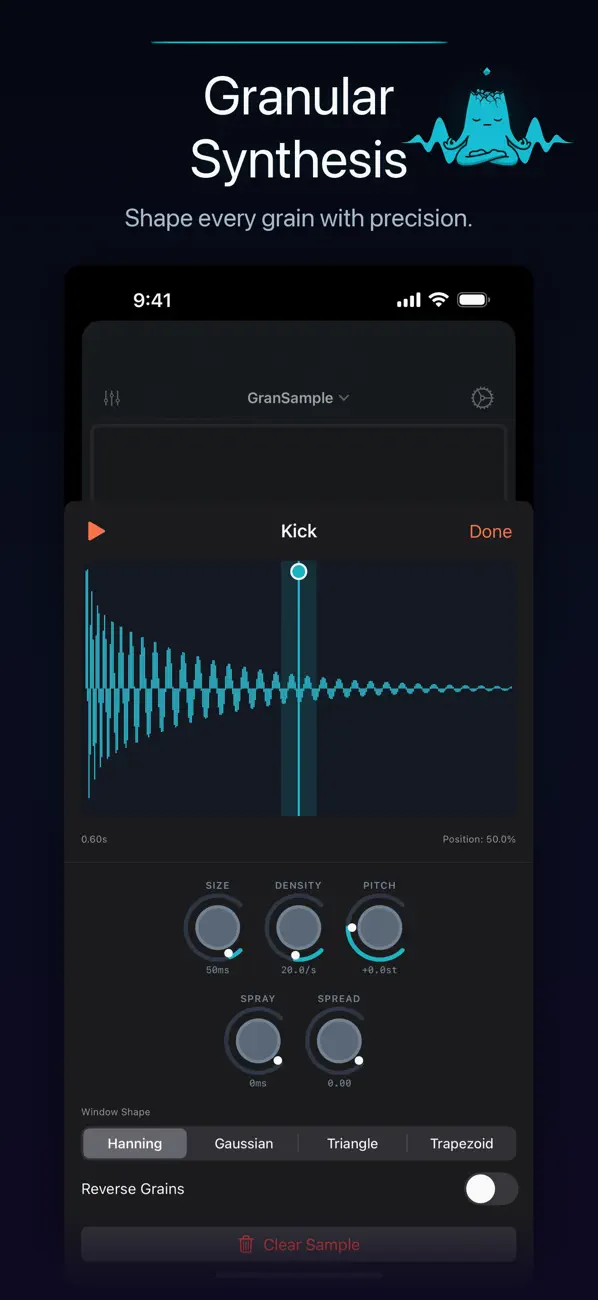Screen dimensions: 598x1300
Task: Adjust the Spray knob
Action: (x=258, y=1041)
